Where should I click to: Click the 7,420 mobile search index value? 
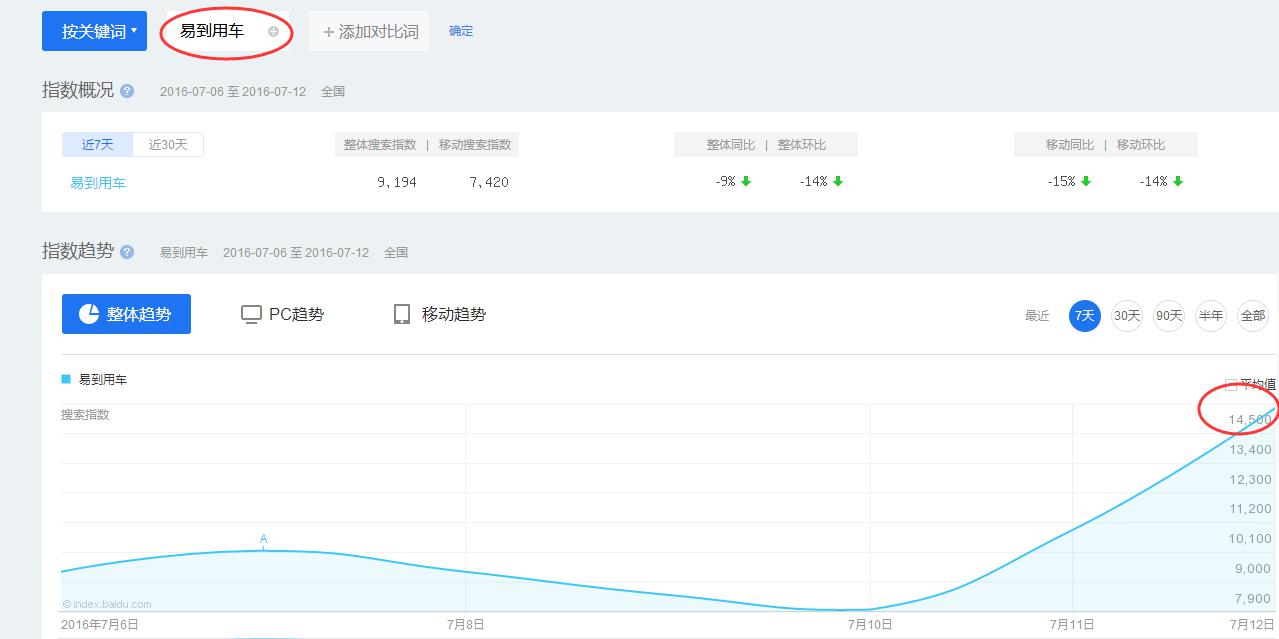tap(489, 182)
